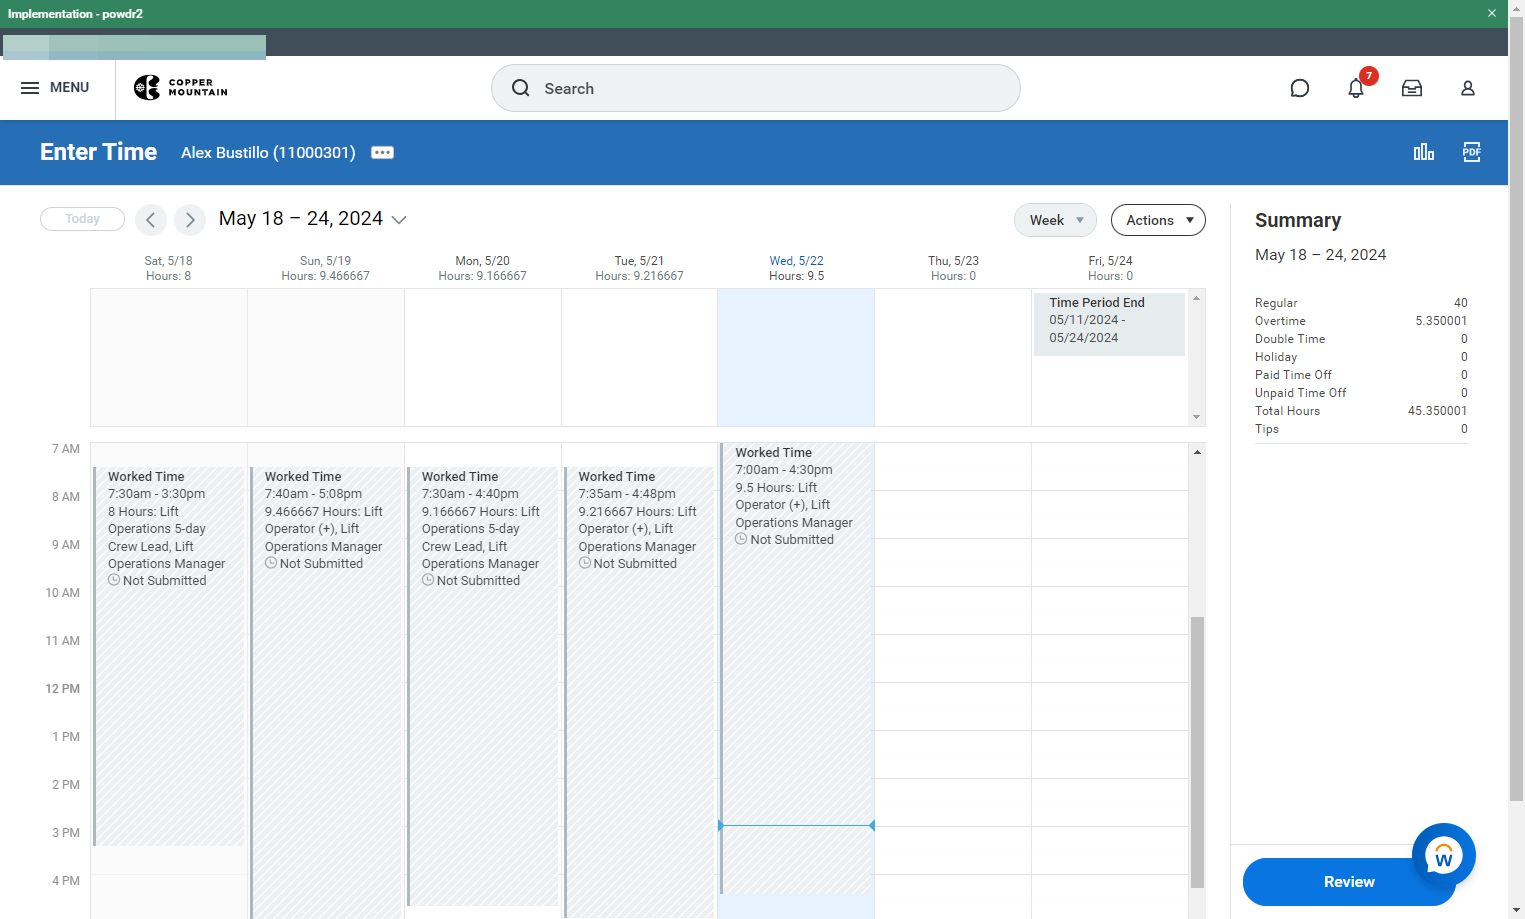The image size is (1525, 919).
Task: Click the Regular hours value 40
Action: [1460, 303]
